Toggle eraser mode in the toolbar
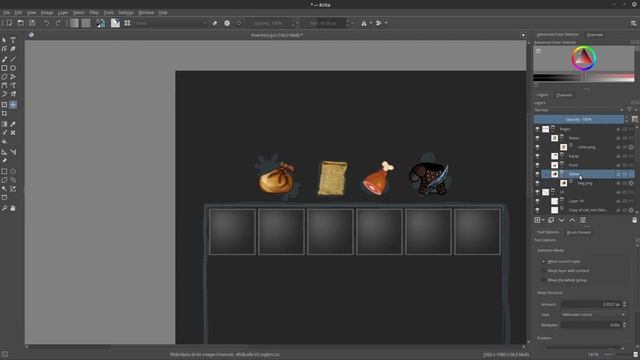Screen dimensions: 640x360 [x=215, y=23]
